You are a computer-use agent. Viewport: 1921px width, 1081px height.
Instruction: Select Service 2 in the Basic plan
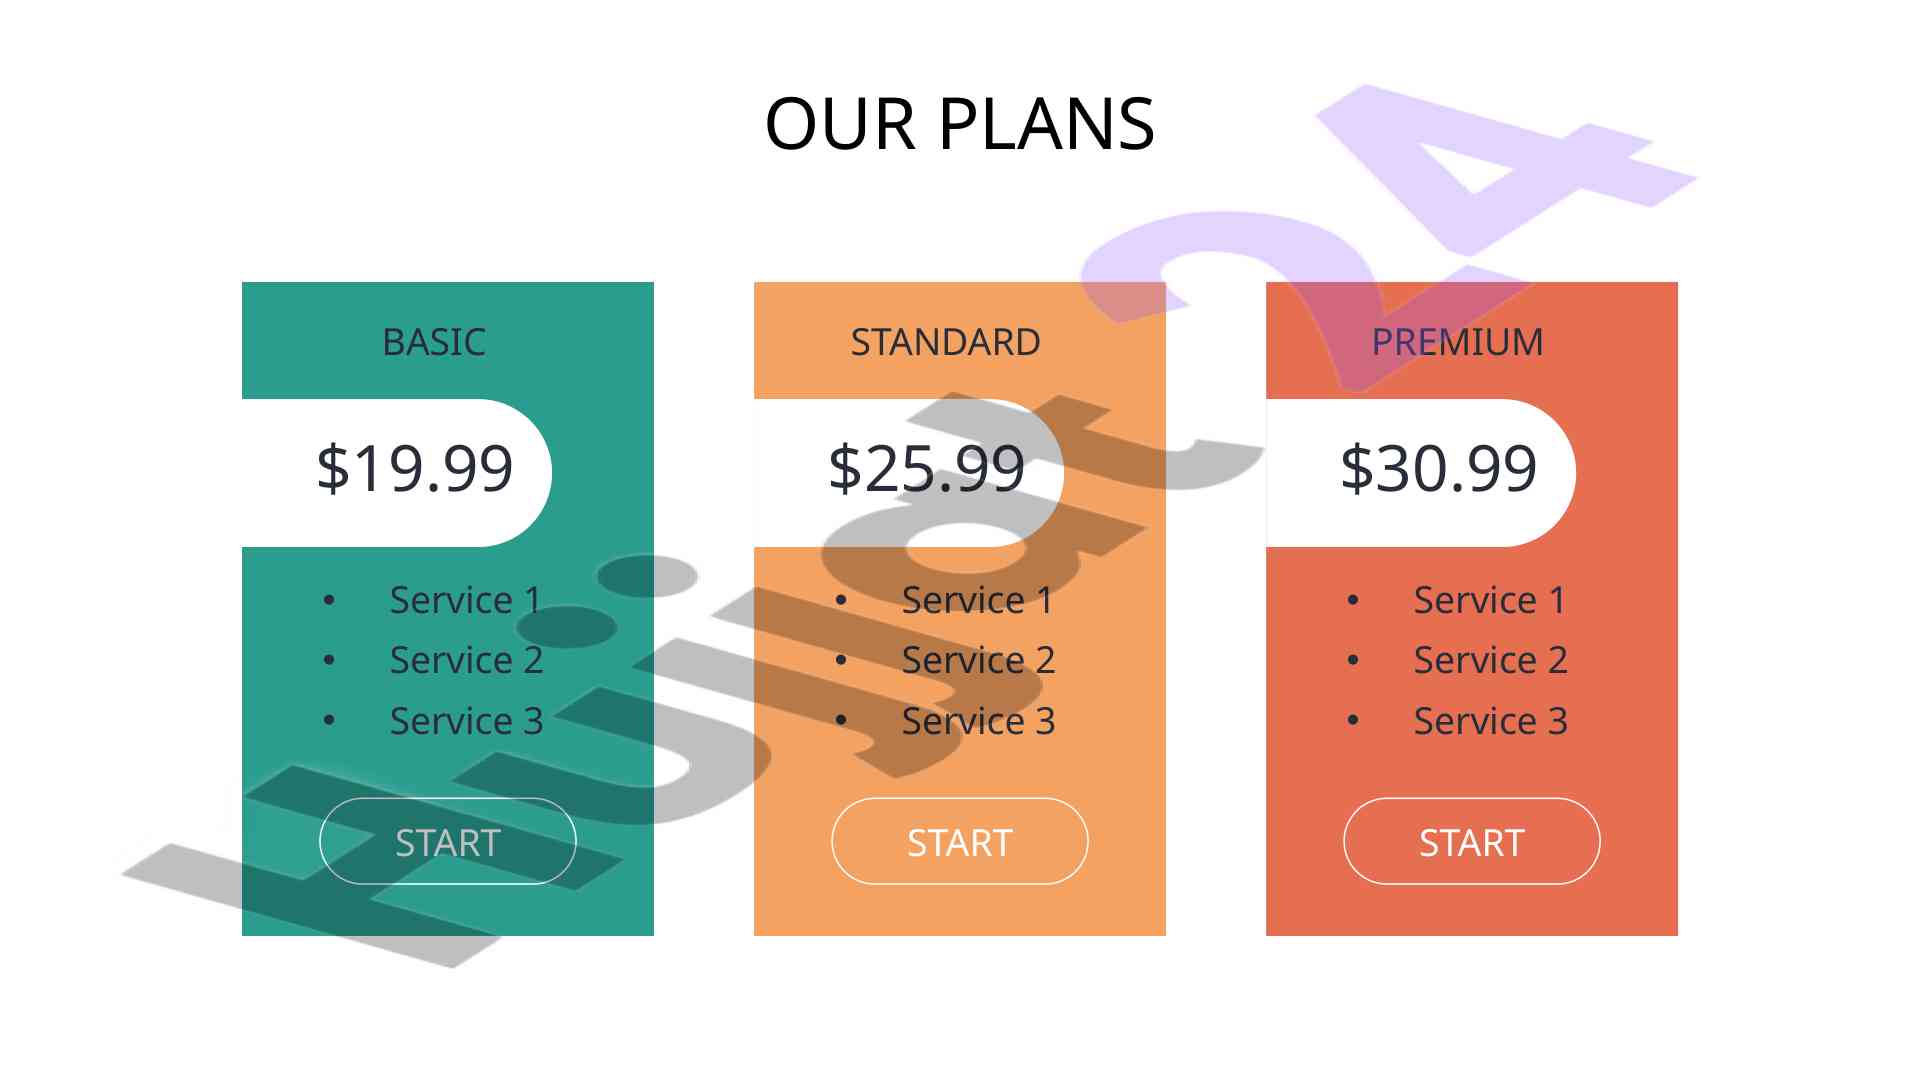pyautogui.click(x=466, y=660)
